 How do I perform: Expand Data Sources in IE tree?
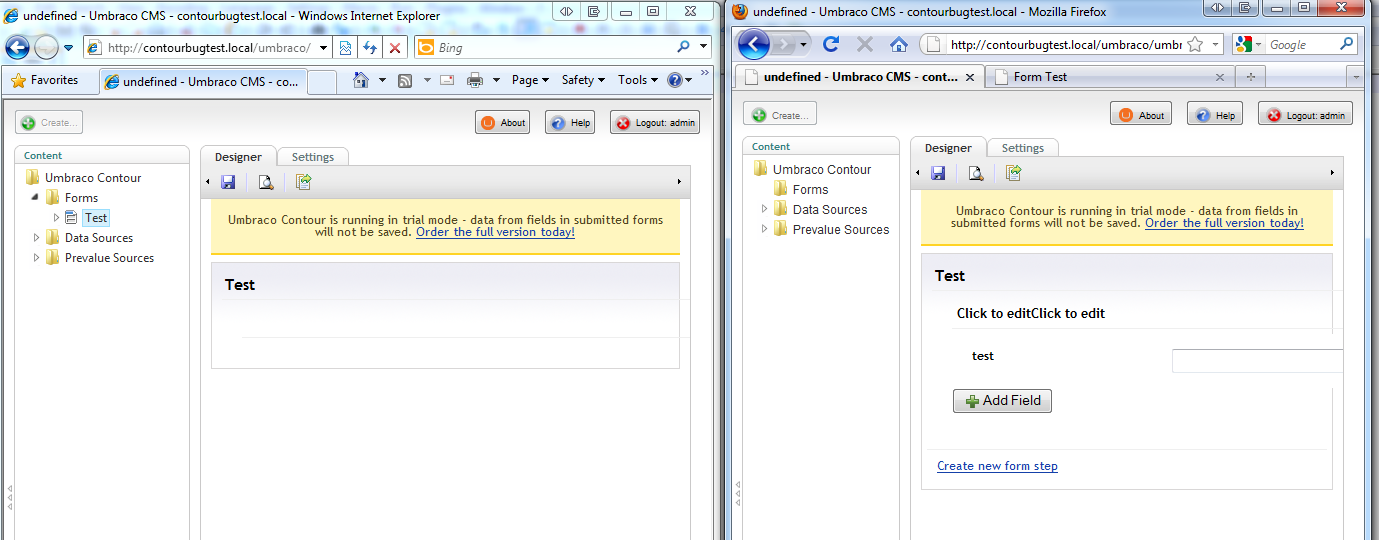point(37,238)
